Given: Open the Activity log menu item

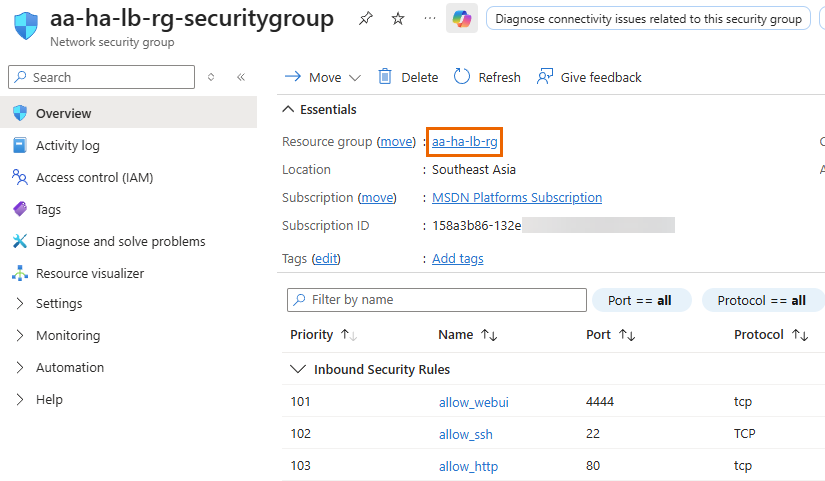Looking at the screenshot, I should pos(68,145).
